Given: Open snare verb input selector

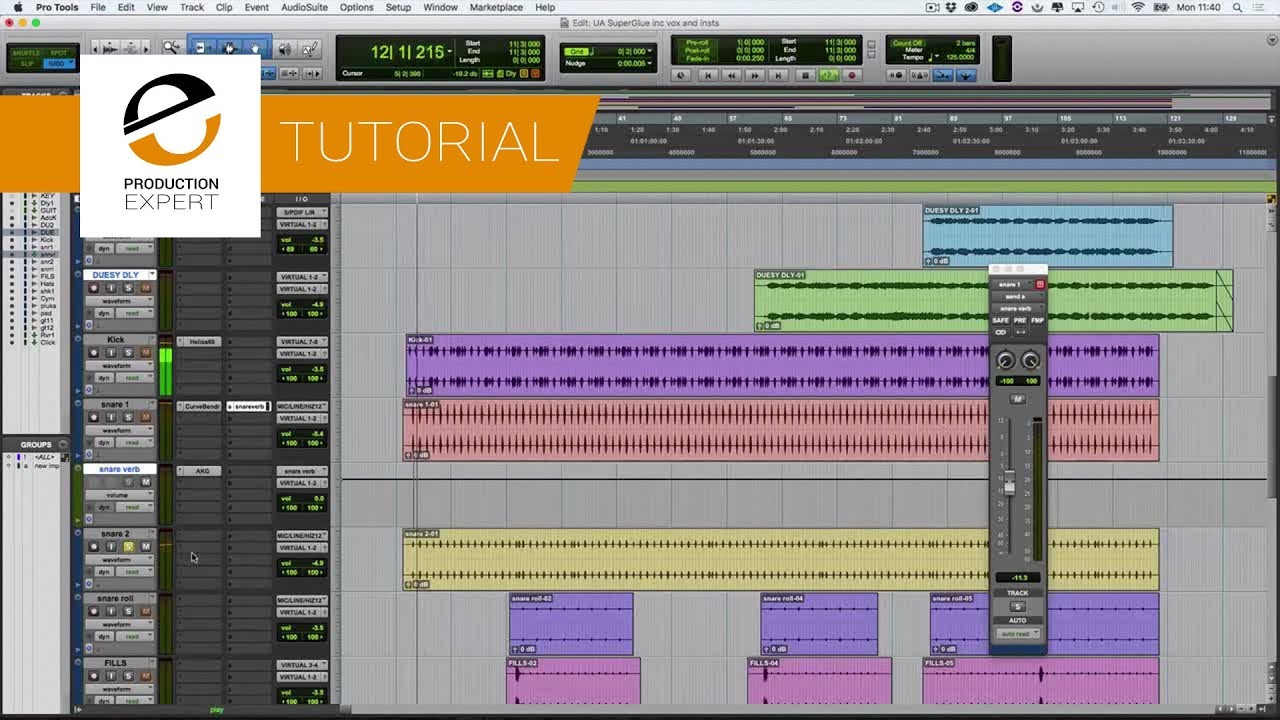Looking at the screenshot, I should [301, 471].
